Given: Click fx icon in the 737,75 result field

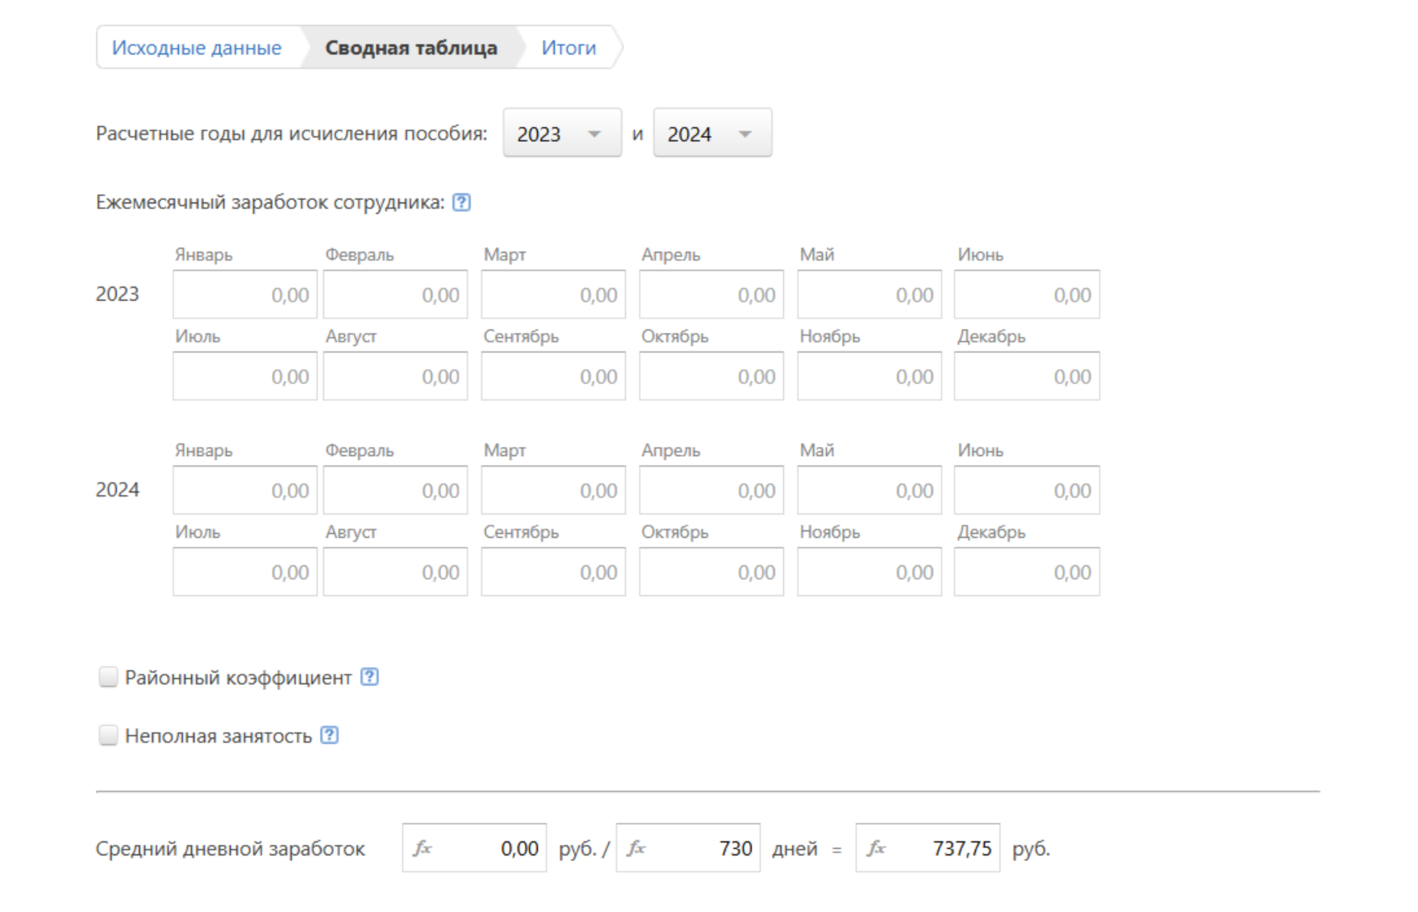Looking at the screenshot, I should [876, 848].
